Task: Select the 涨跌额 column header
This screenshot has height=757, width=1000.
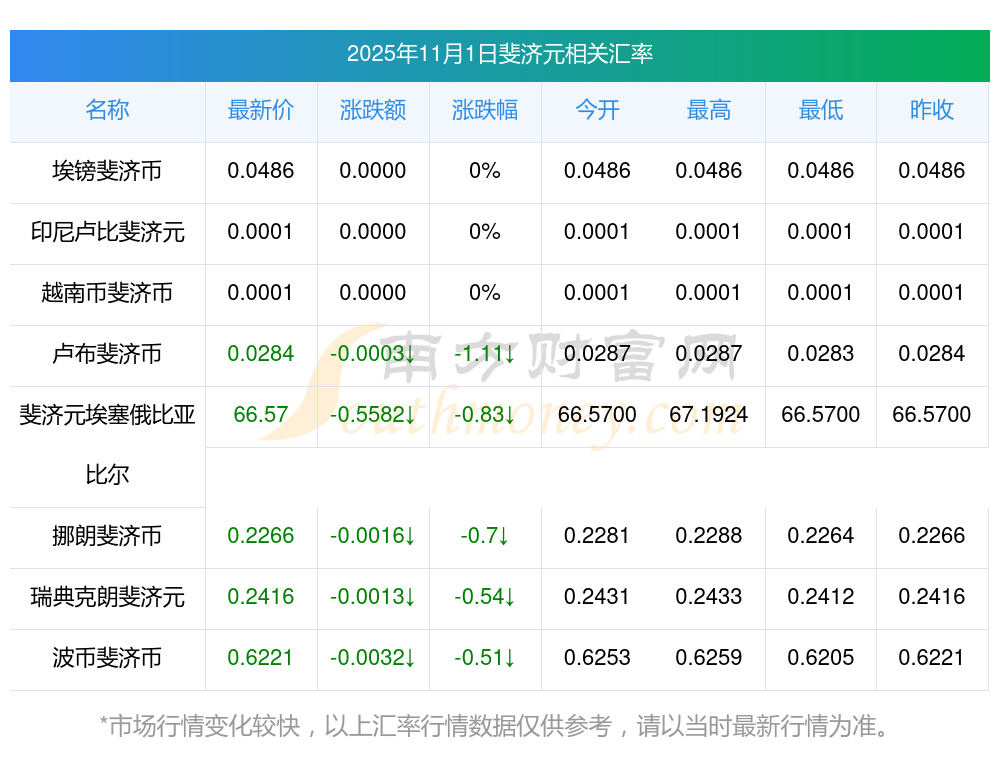Action: (372, 110)
